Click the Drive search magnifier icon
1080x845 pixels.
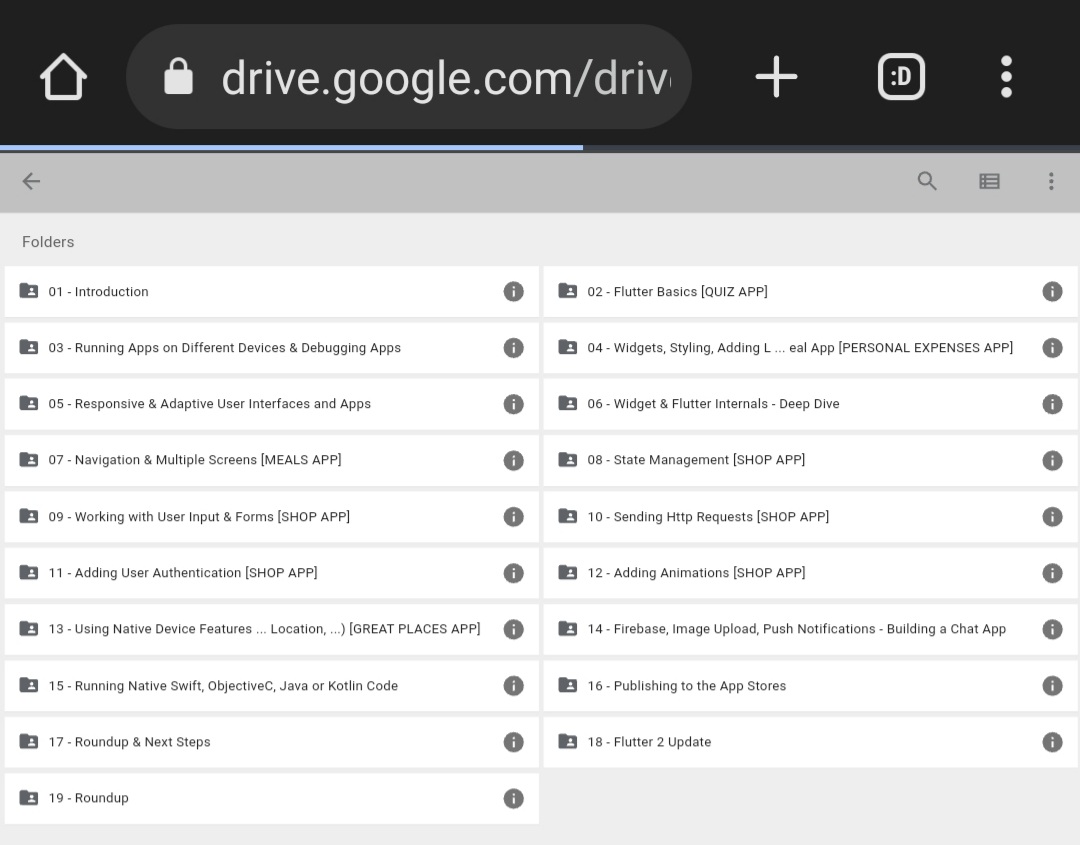[x=927, y=181]
